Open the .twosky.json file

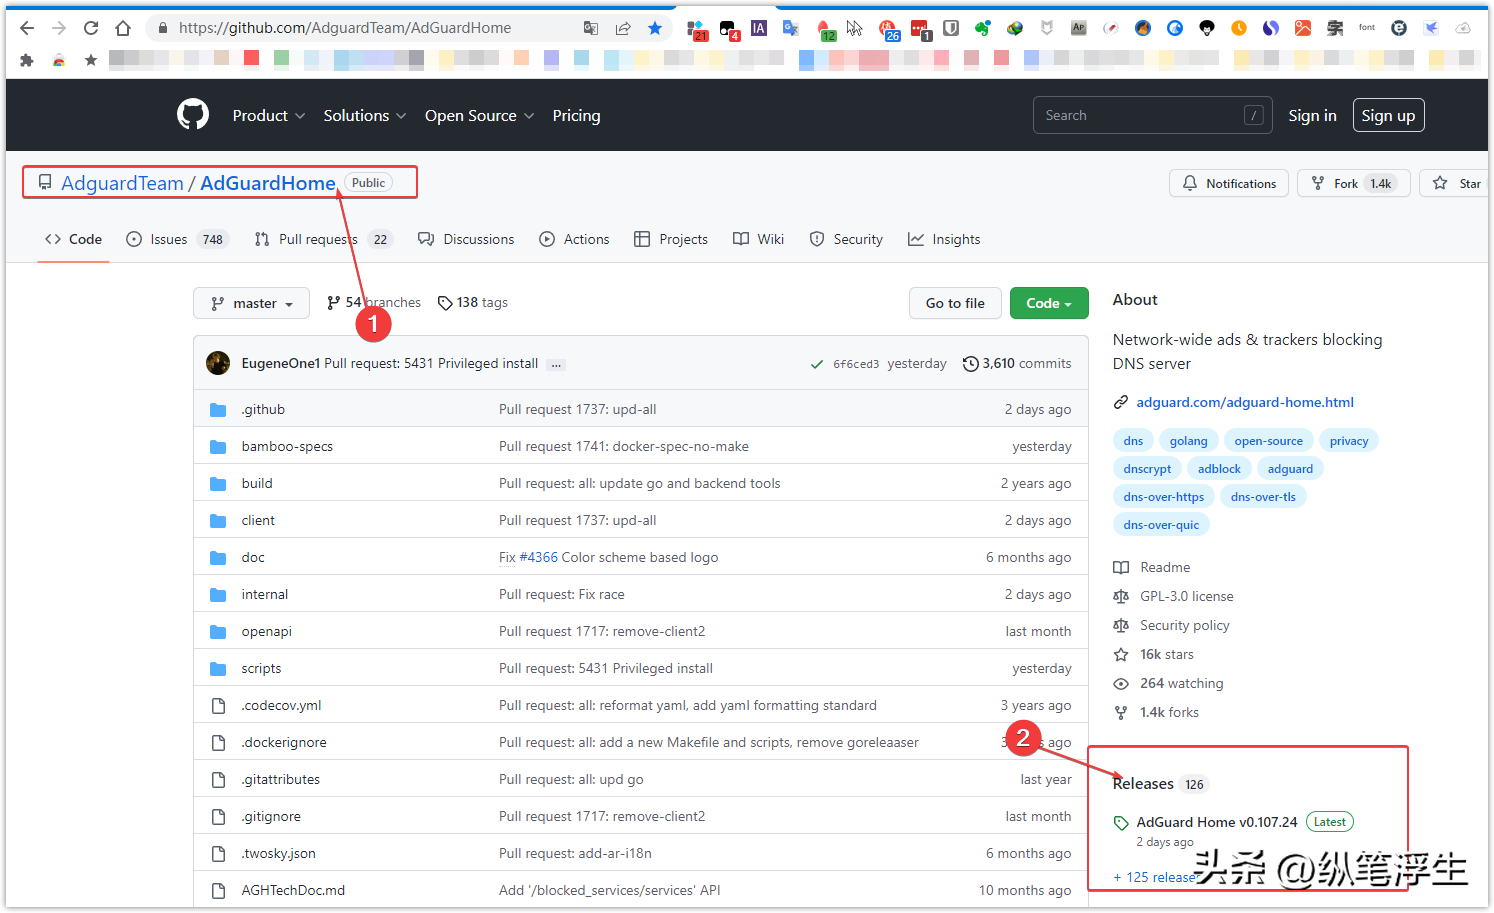(x=278, y=853)
